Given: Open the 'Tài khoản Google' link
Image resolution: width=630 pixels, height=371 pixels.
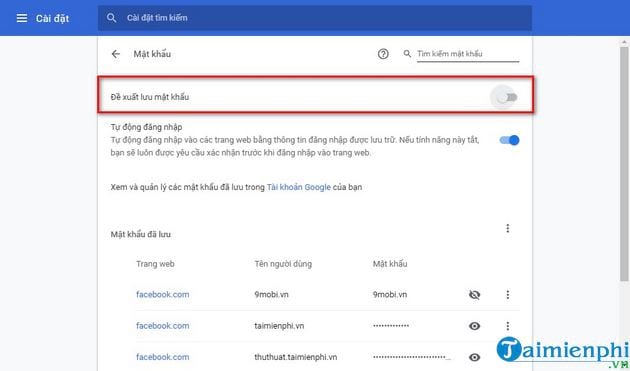Looking at the screenshot, I should 299,187.
